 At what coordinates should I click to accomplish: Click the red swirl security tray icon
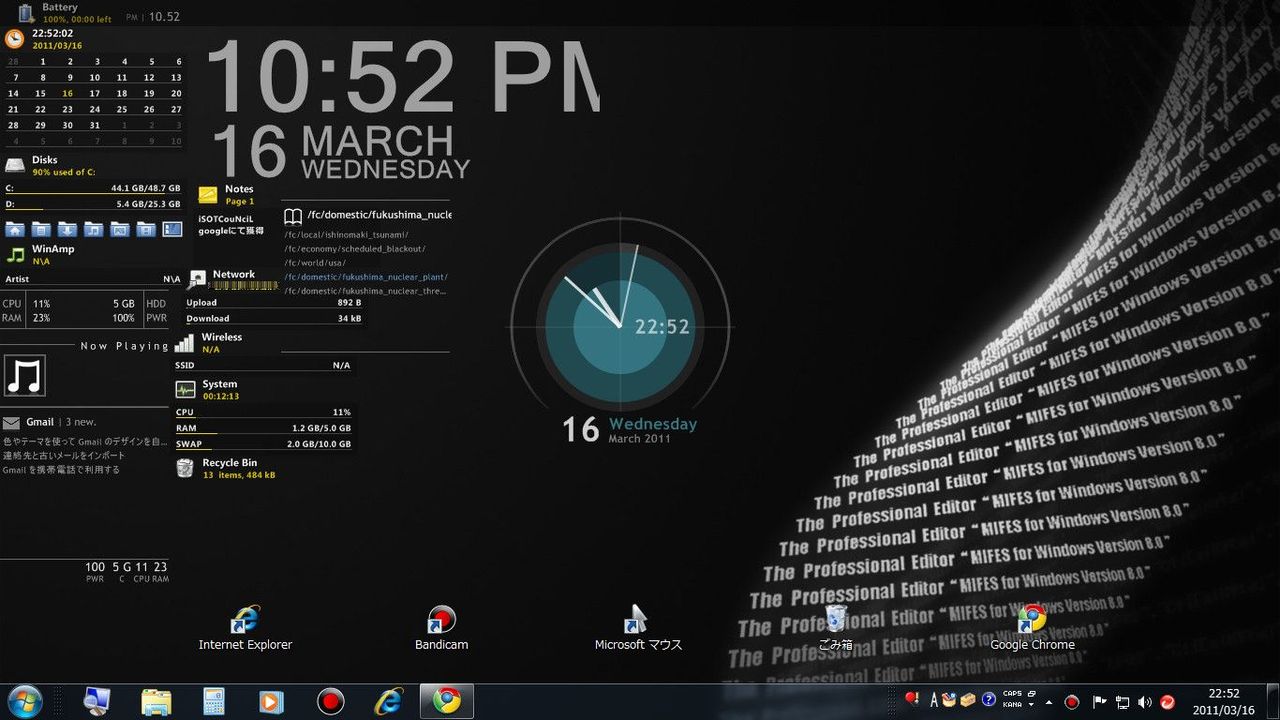[x=1167, y=701]
